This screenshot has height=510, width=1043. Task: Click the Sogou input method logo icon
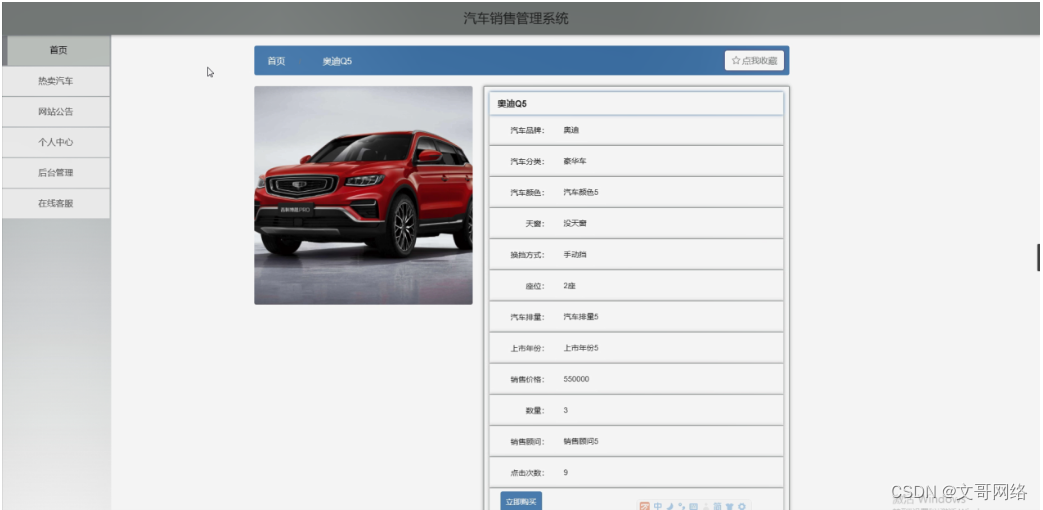645,507
